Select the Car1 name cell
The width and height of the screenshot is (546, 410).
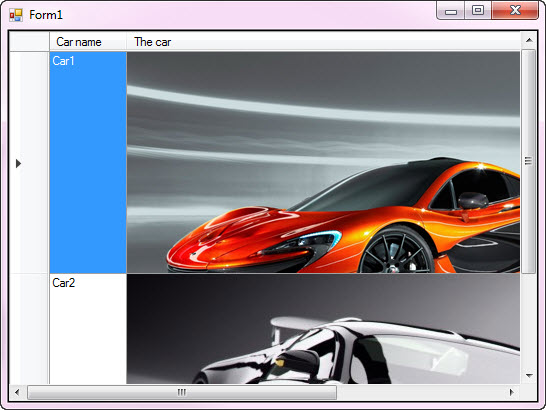click(x=88, y=163)
